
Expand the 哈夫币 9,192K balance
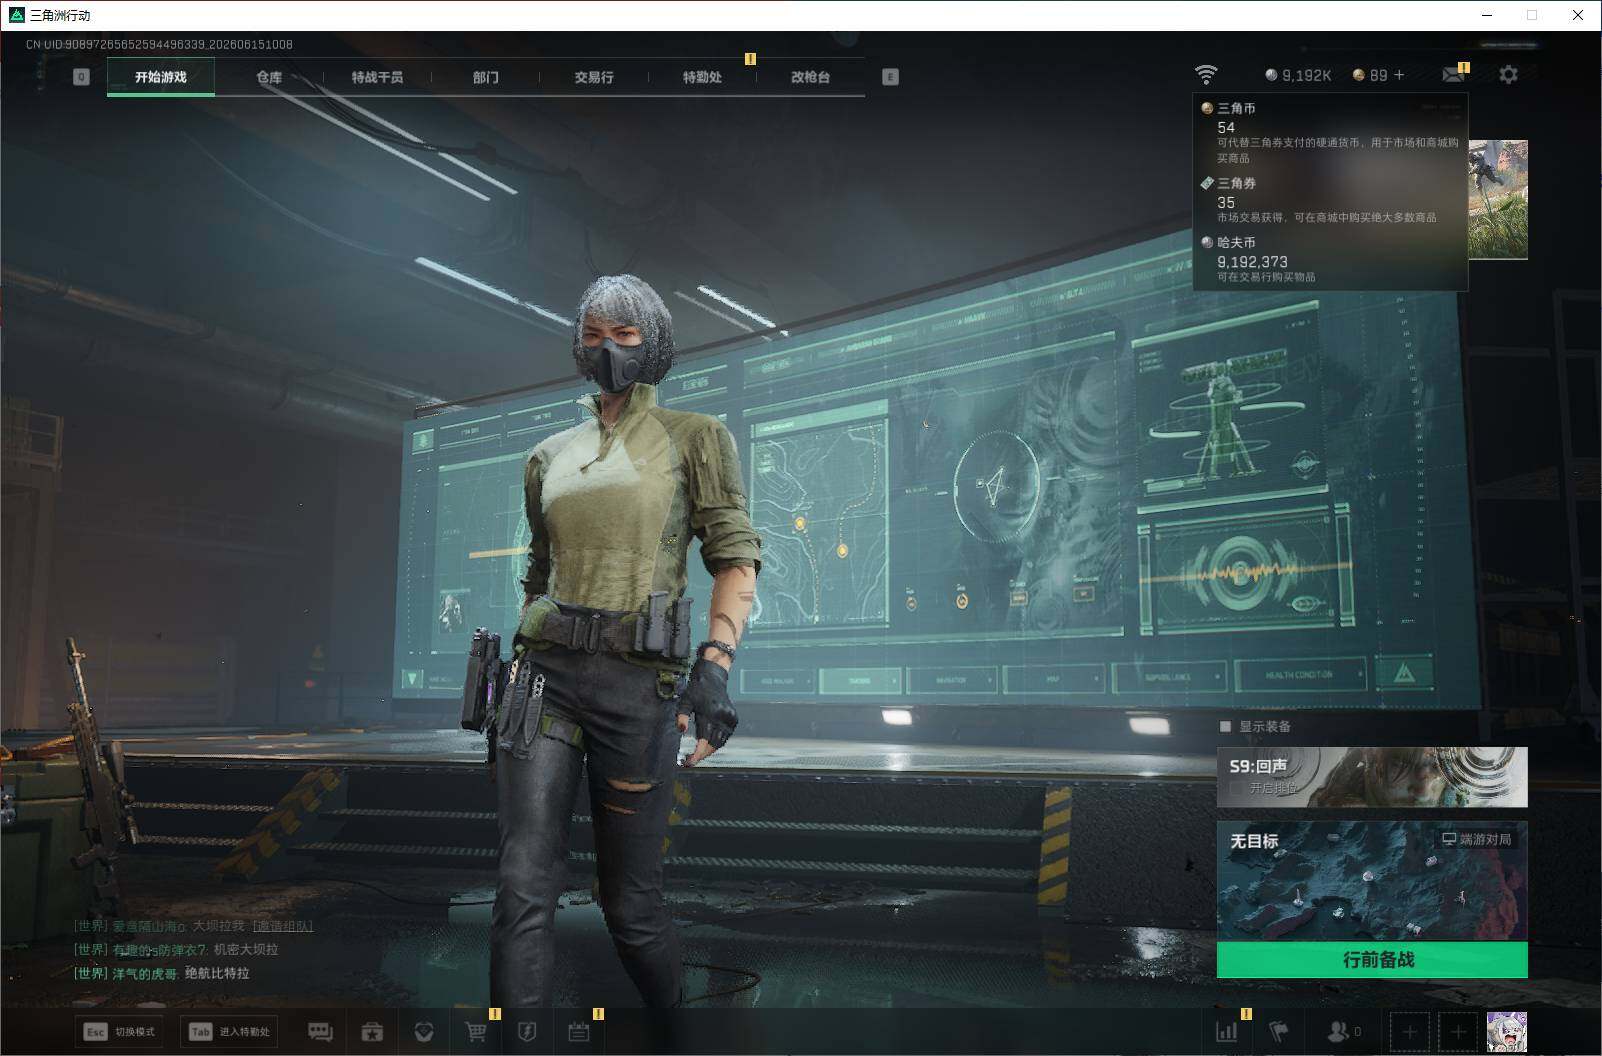click(x=1298, y=75)
